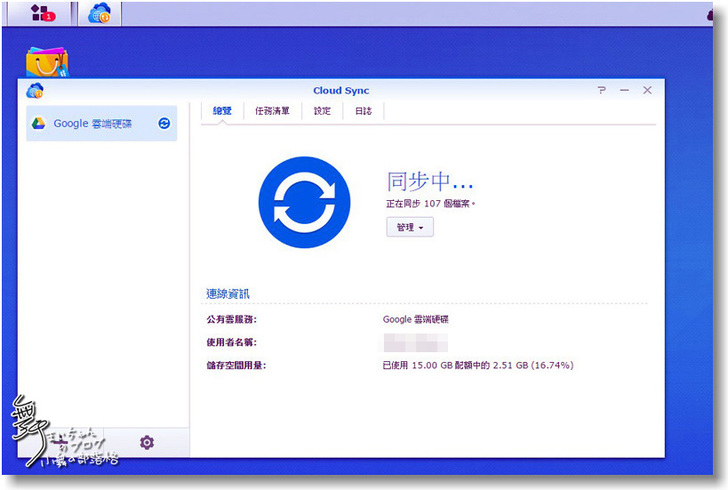Open the DSM main menu icon

(x=42, y=13)
